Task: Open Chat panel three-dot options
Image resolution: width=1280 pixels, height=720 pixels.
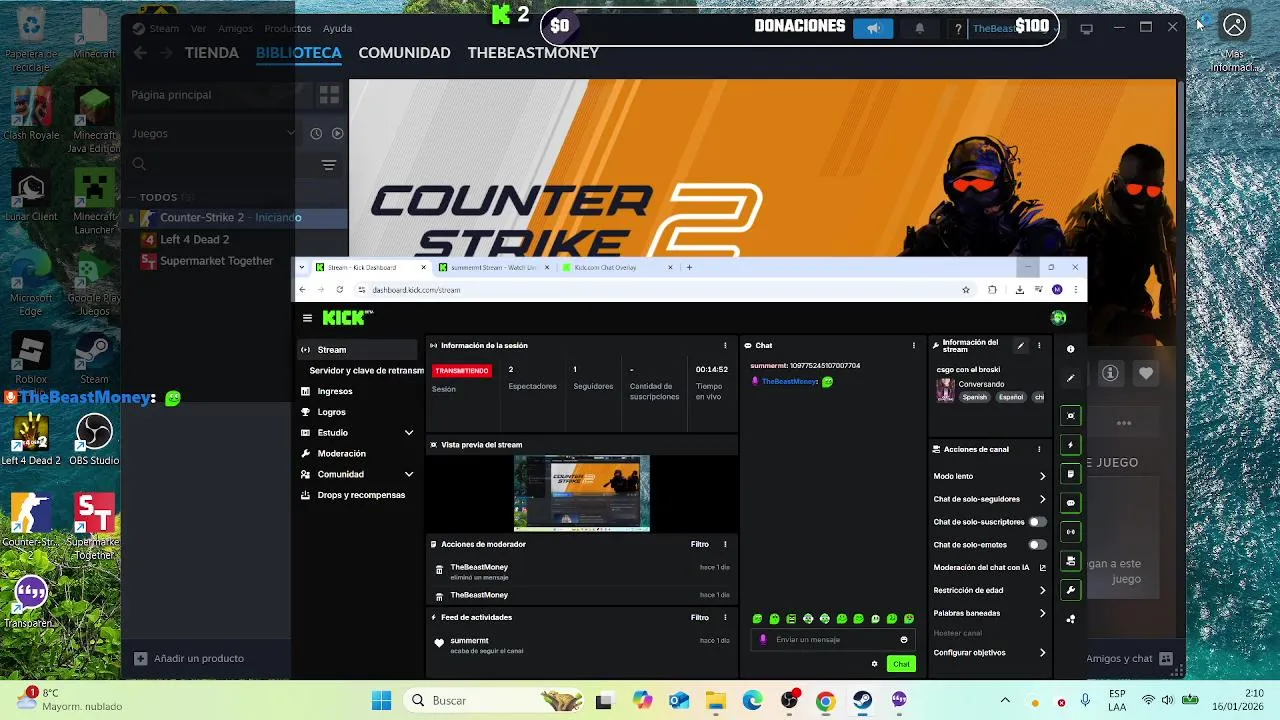Action: [x=913, y=346]
